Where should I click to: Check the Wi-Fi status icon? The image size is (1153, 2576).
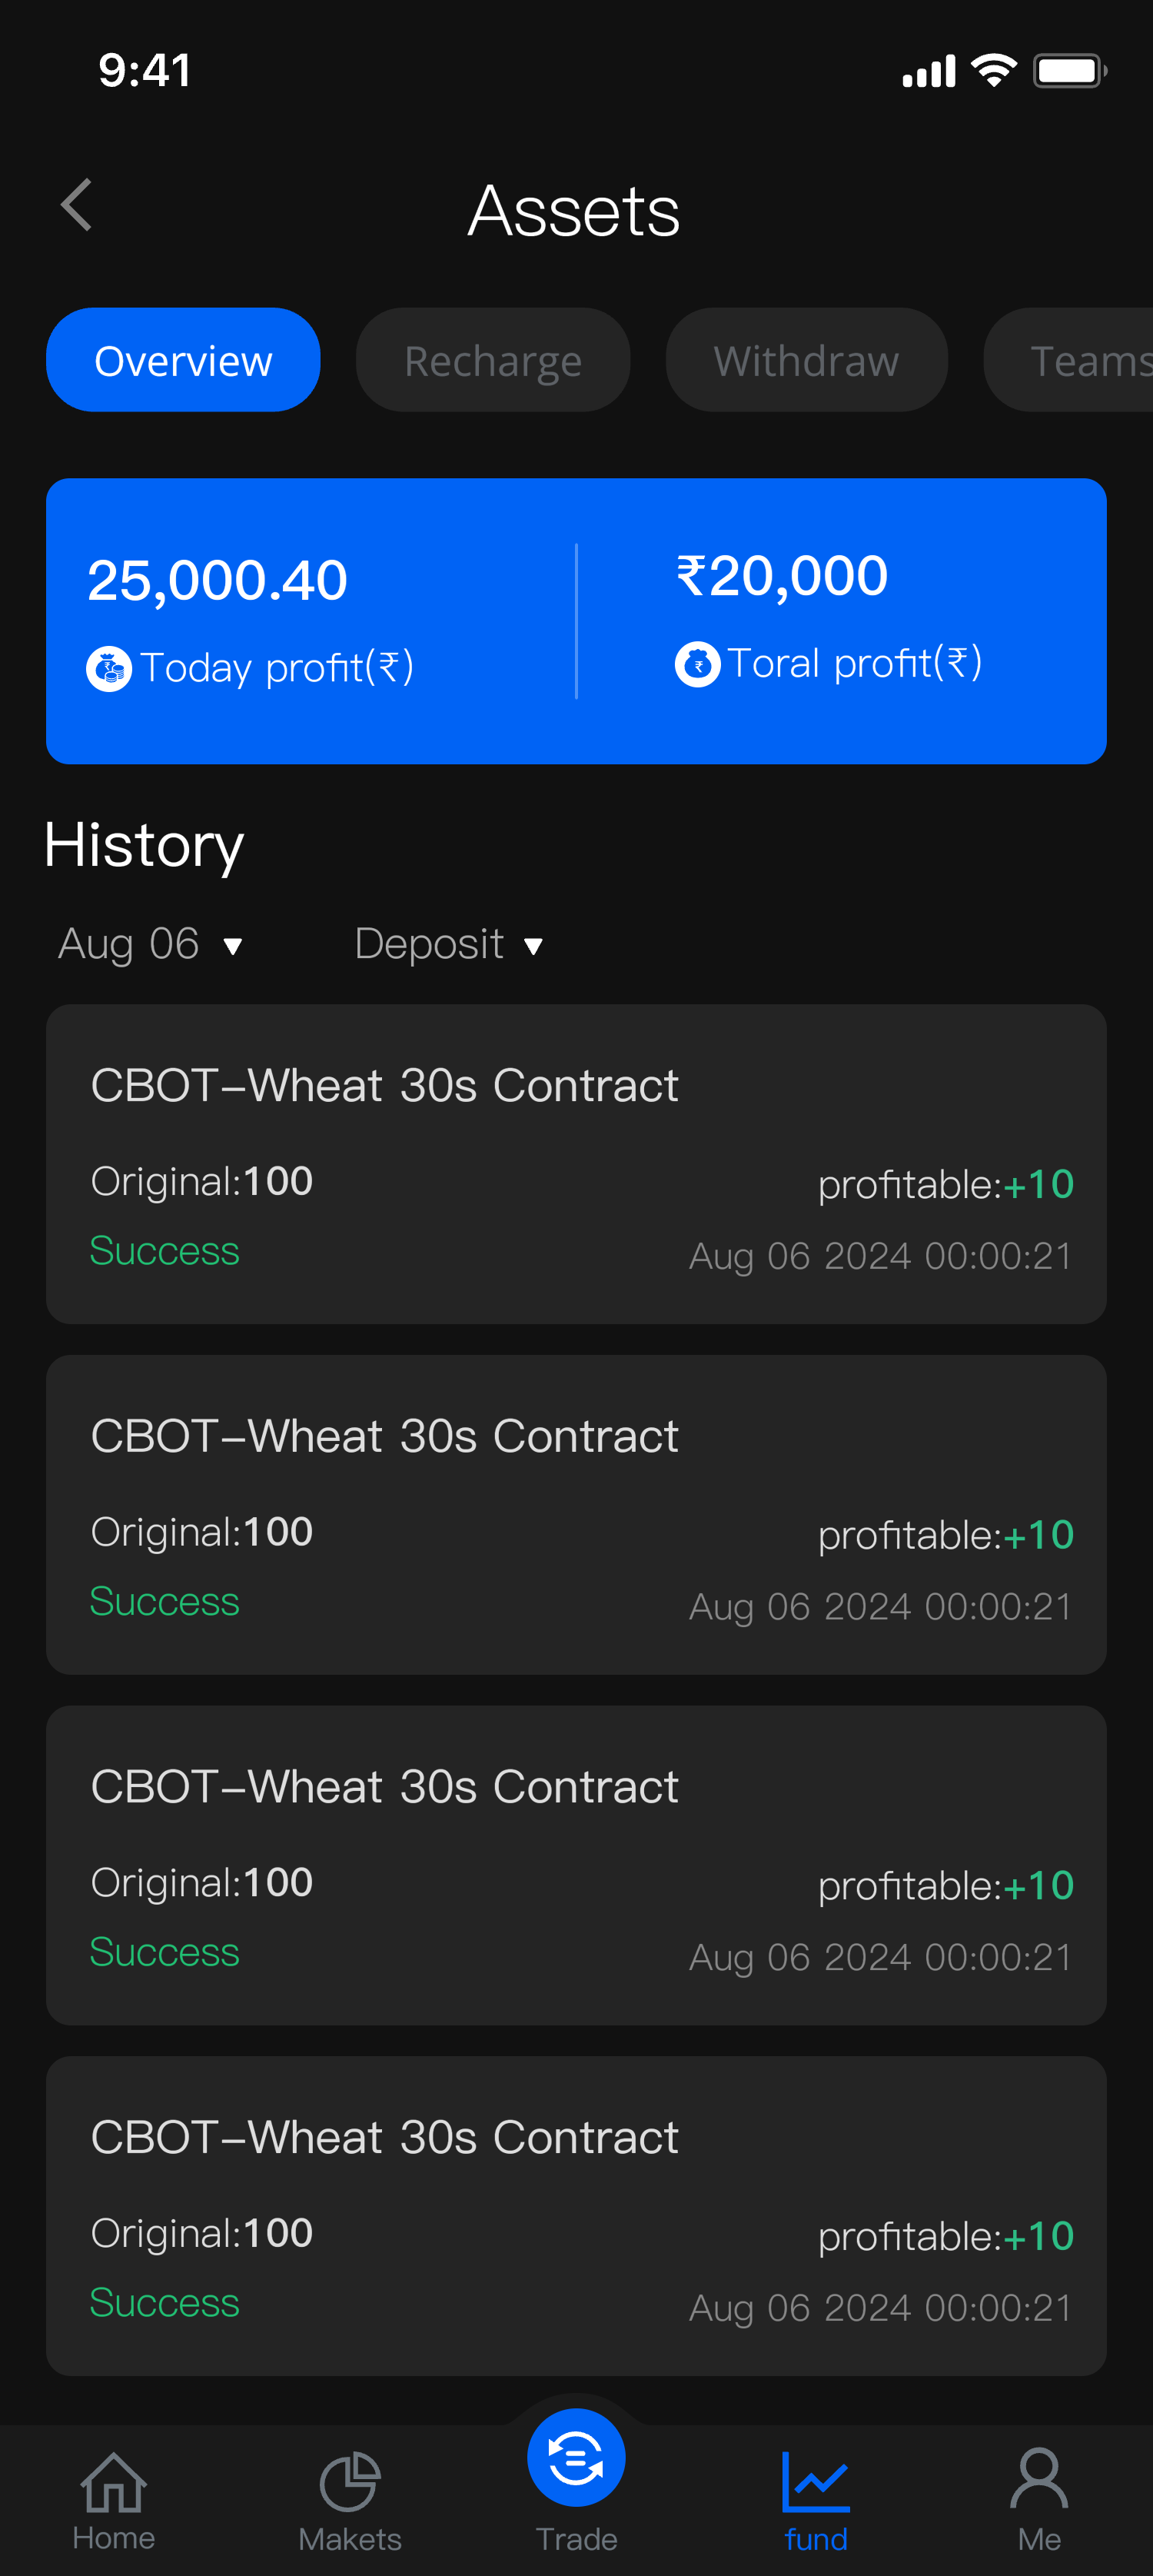tap(994, 71)
